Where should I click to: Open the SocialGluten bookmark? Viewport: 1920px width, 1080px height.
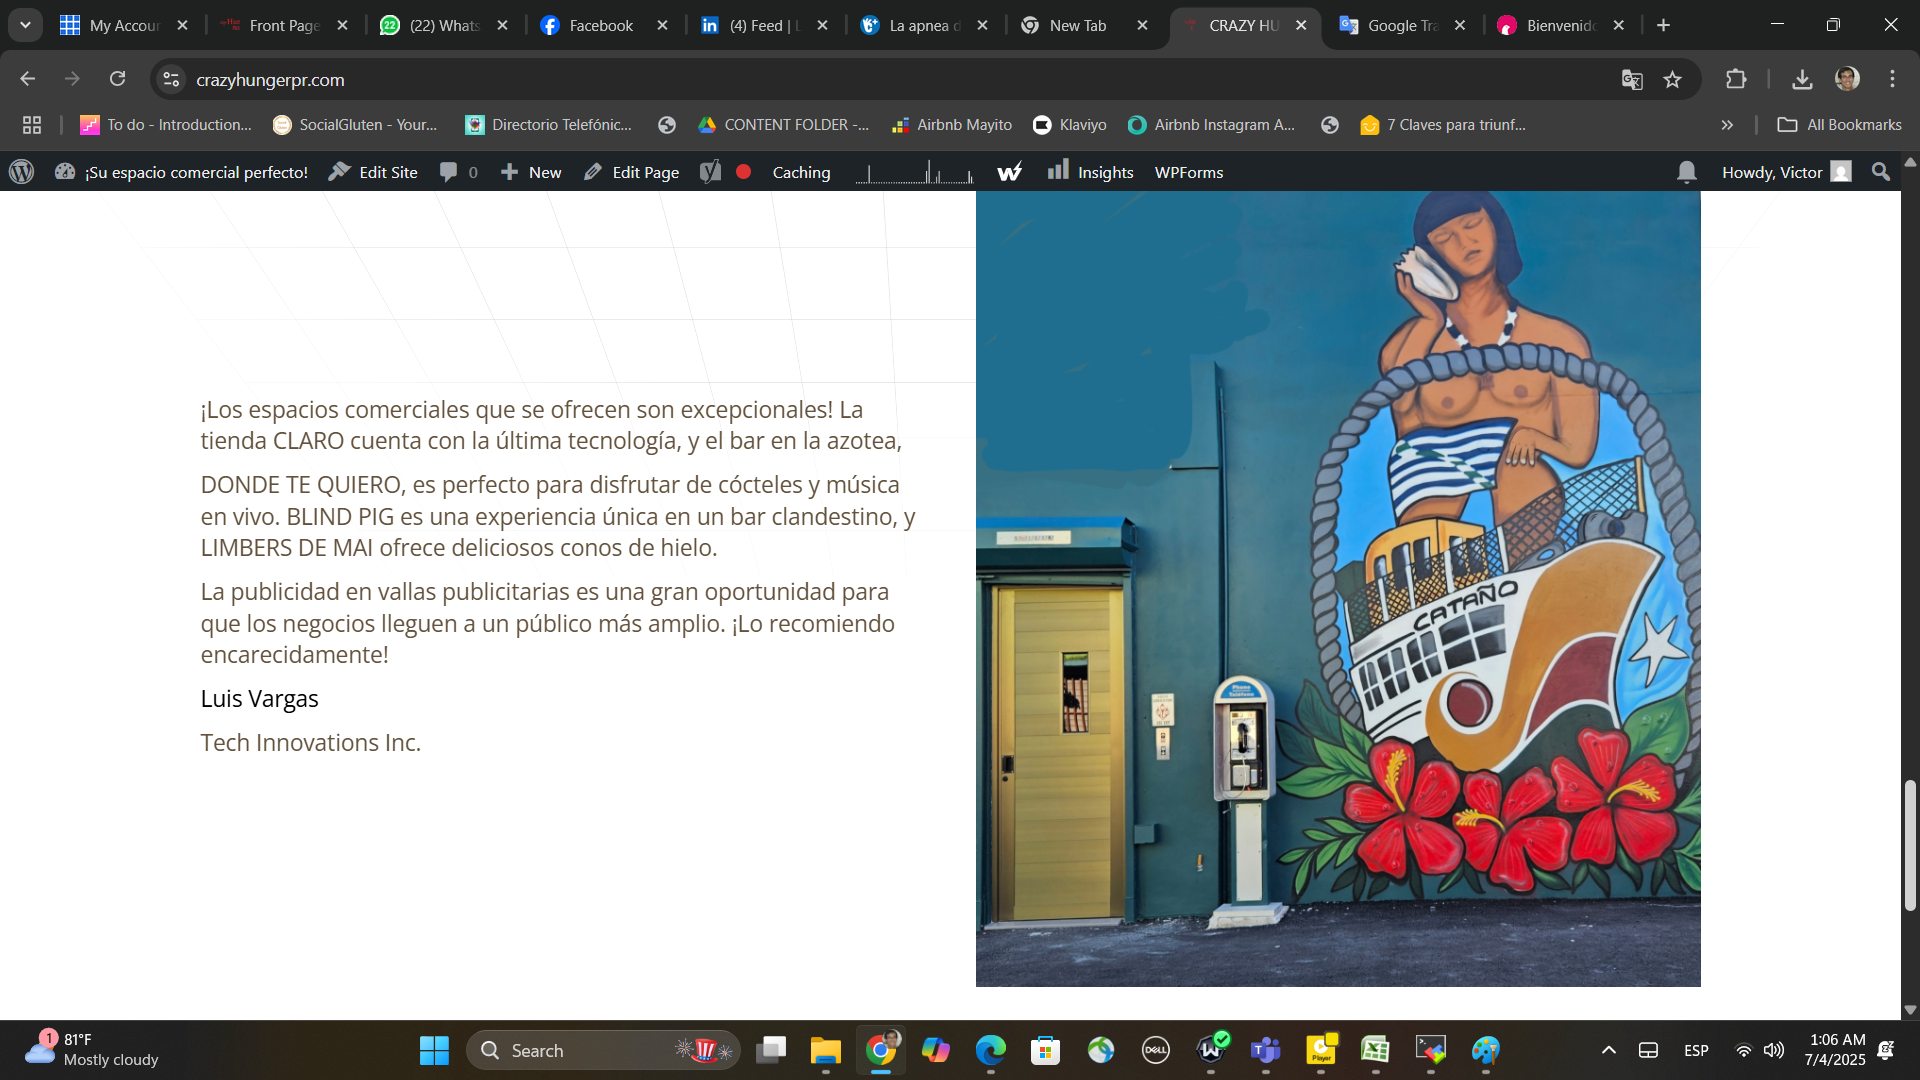pyautogui.click(x=355, y=125)
